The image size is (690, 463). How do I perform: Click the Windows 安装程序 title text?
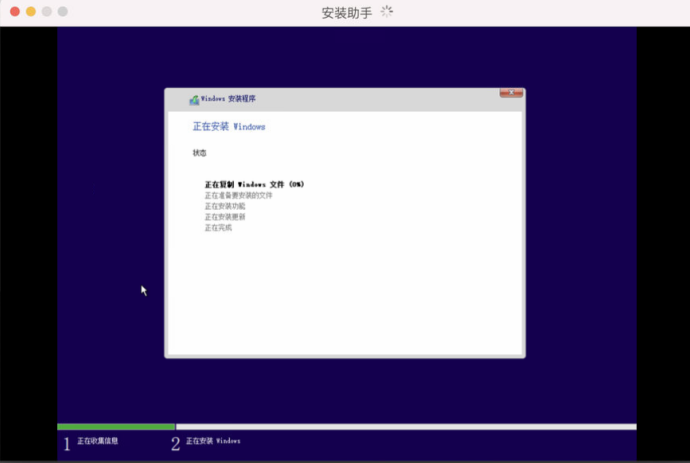click(228, 99)
